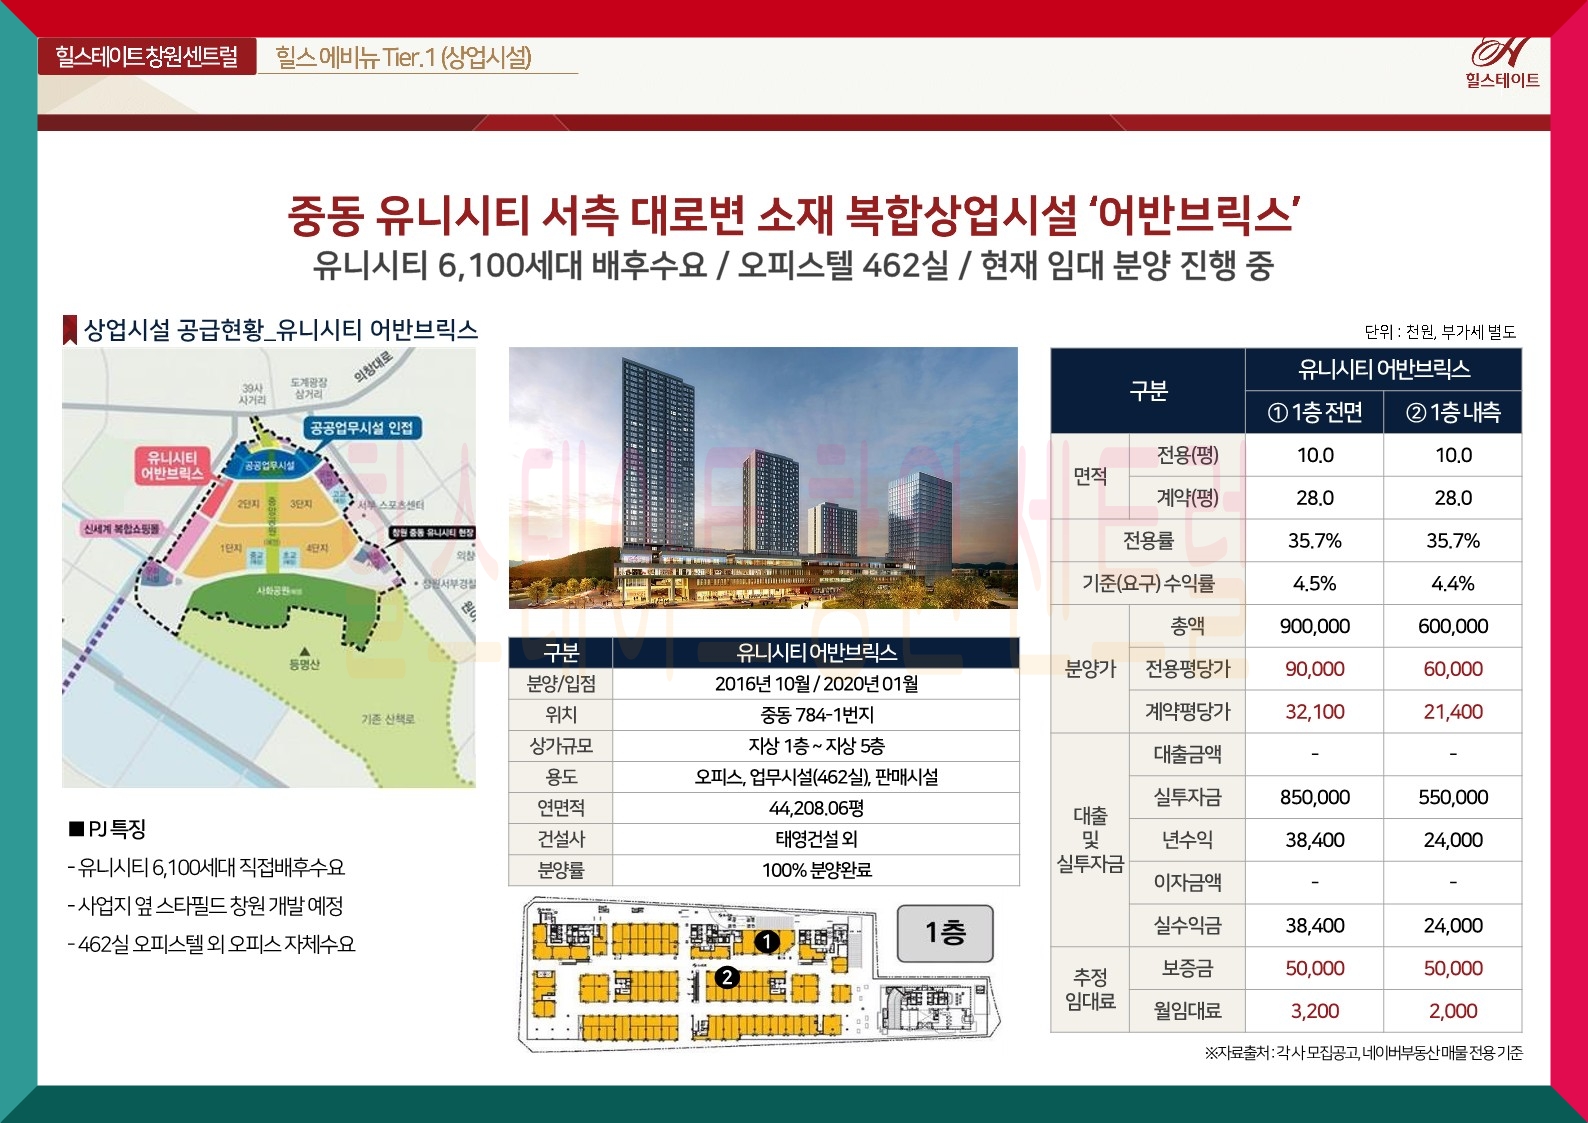1588x1123 pixels.
Task: Click the red 60,000 전용평당가 value
Action: [x=1453, y=669]
